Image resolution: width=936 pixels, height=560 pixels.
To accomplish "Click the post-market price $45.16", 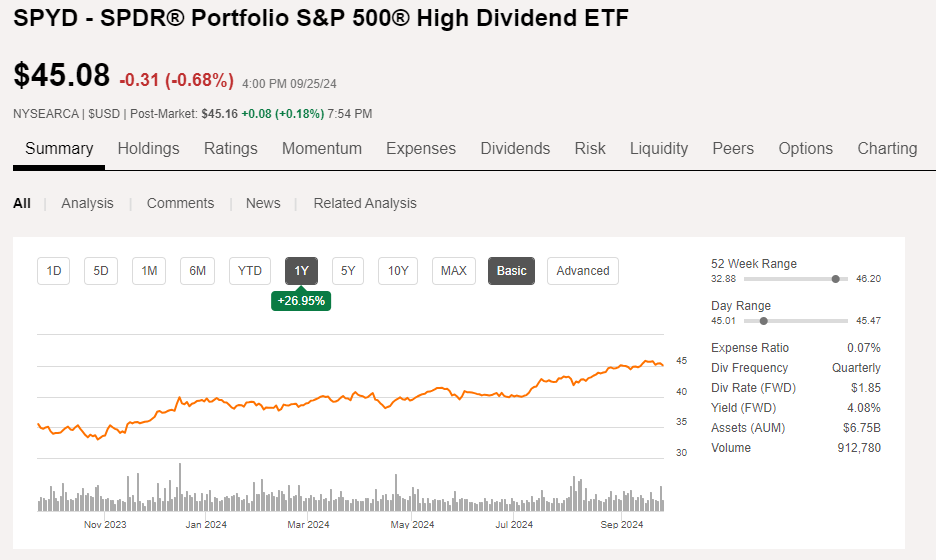I will tap(219, 113).
